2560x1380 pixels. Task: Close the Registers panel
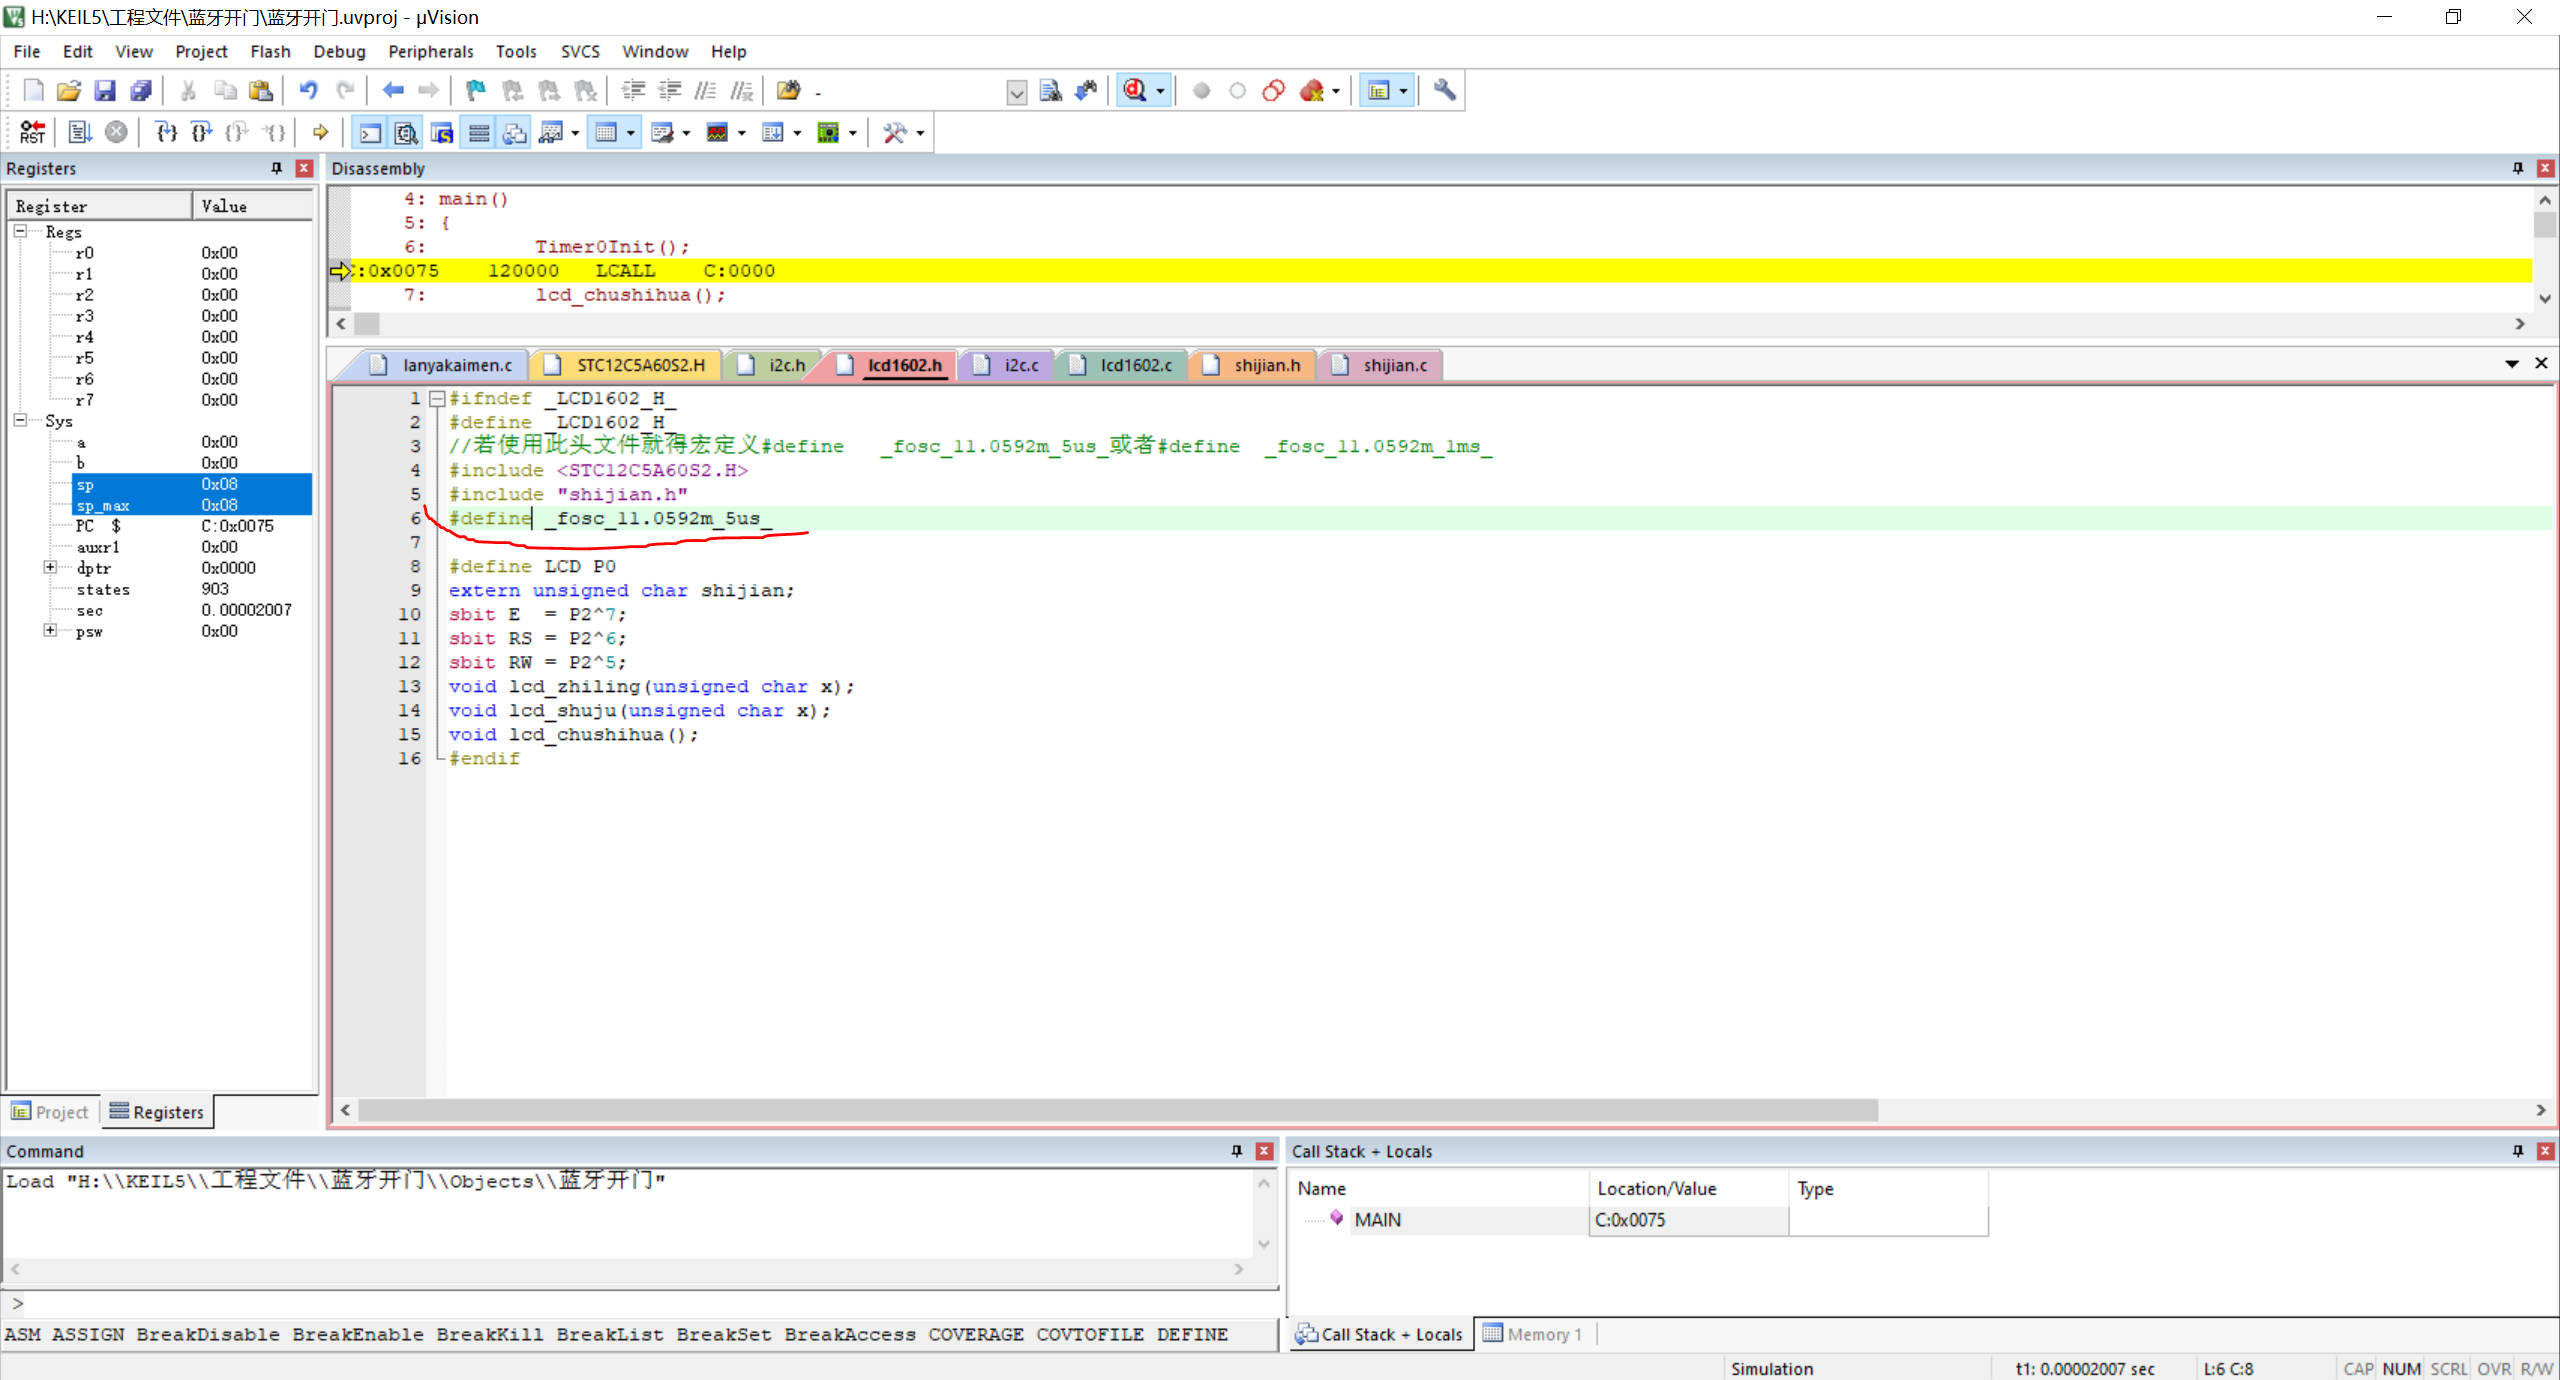304,168
